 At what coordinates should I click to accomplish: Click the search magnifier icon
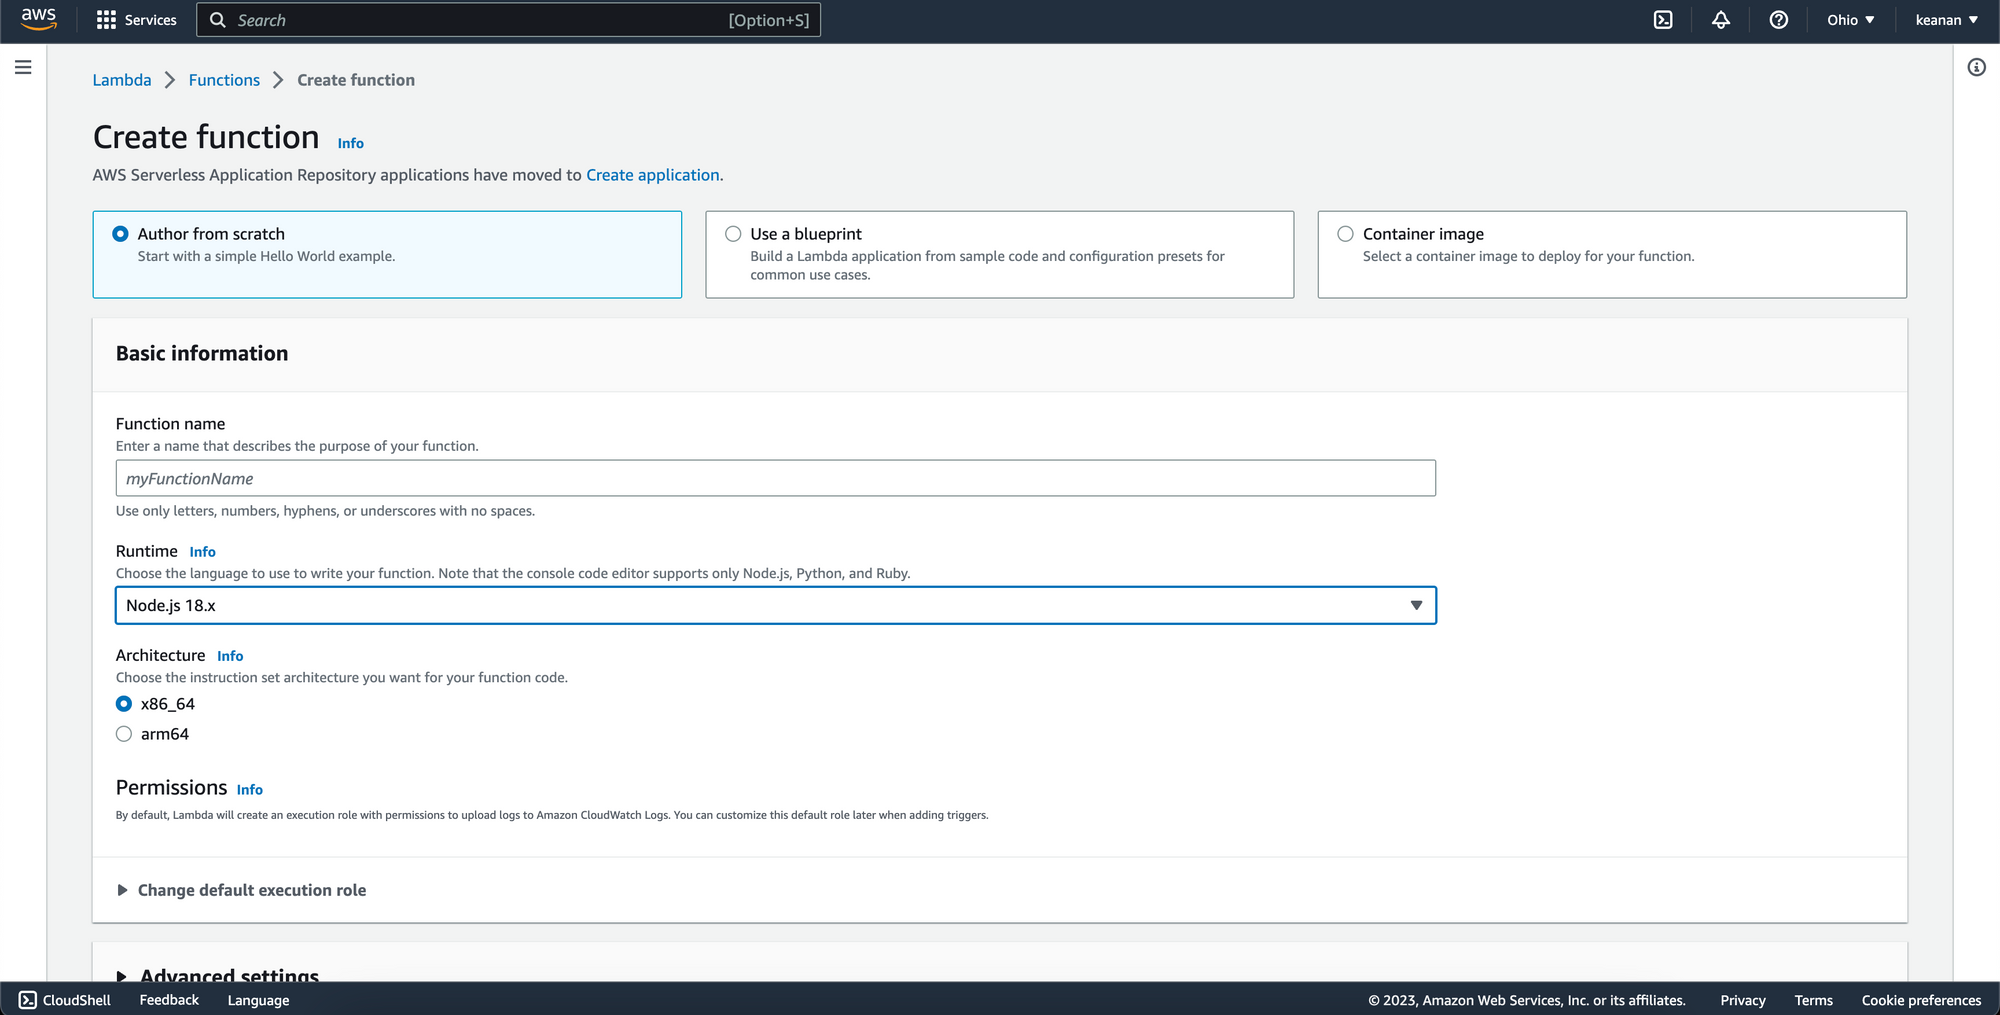[x=218, y=20]
